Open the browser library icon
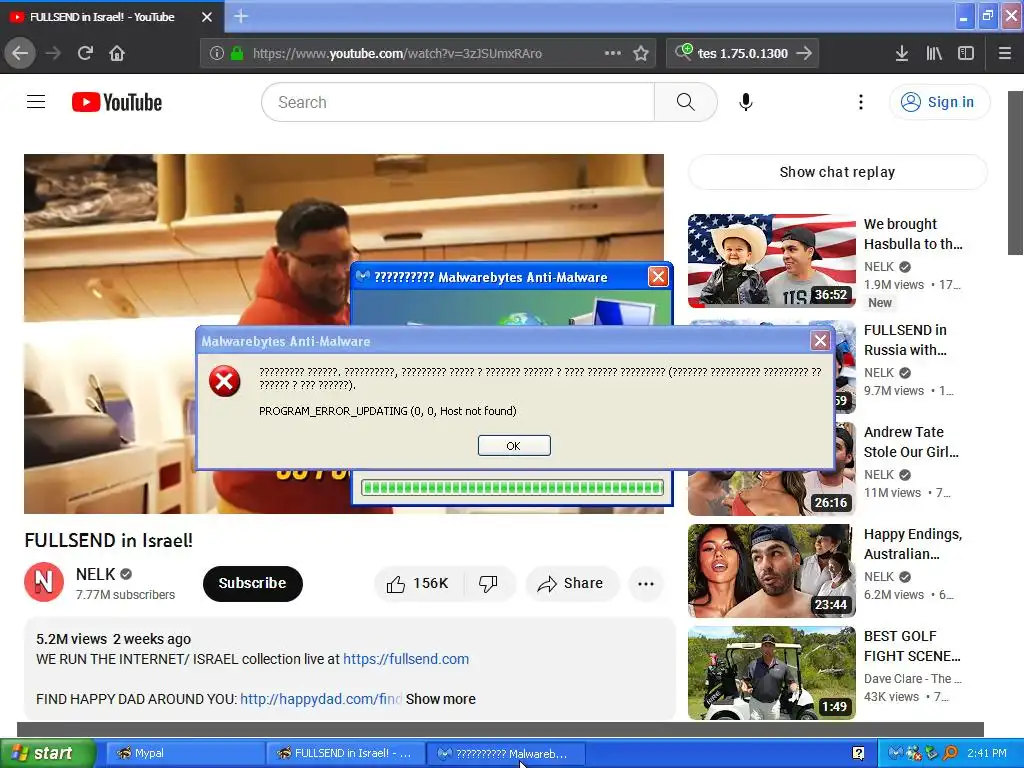Screen dimensions: 1024x768 934,53
